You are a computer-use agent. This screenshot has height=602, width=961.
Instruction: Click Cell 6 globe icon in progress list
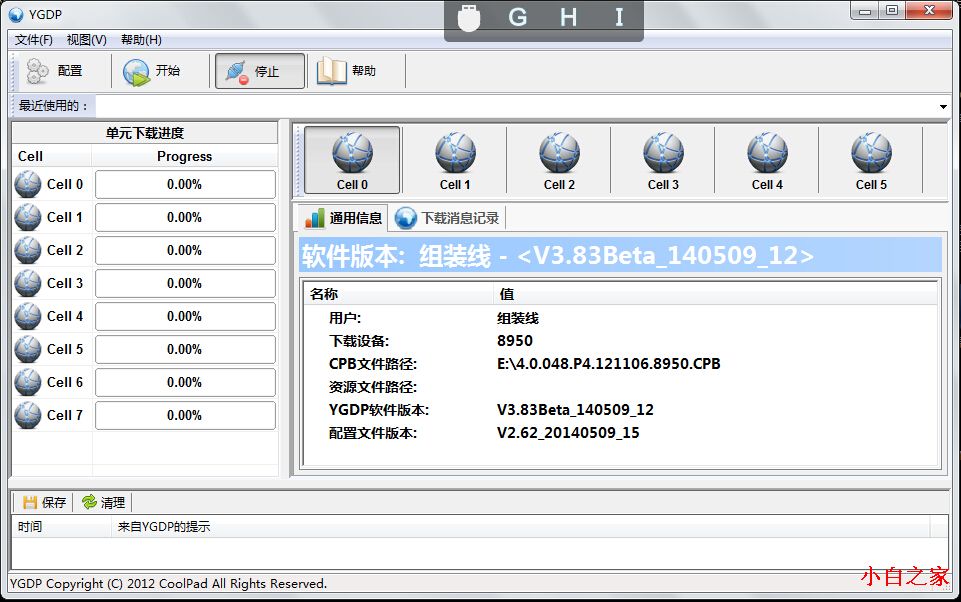[28, 383]
